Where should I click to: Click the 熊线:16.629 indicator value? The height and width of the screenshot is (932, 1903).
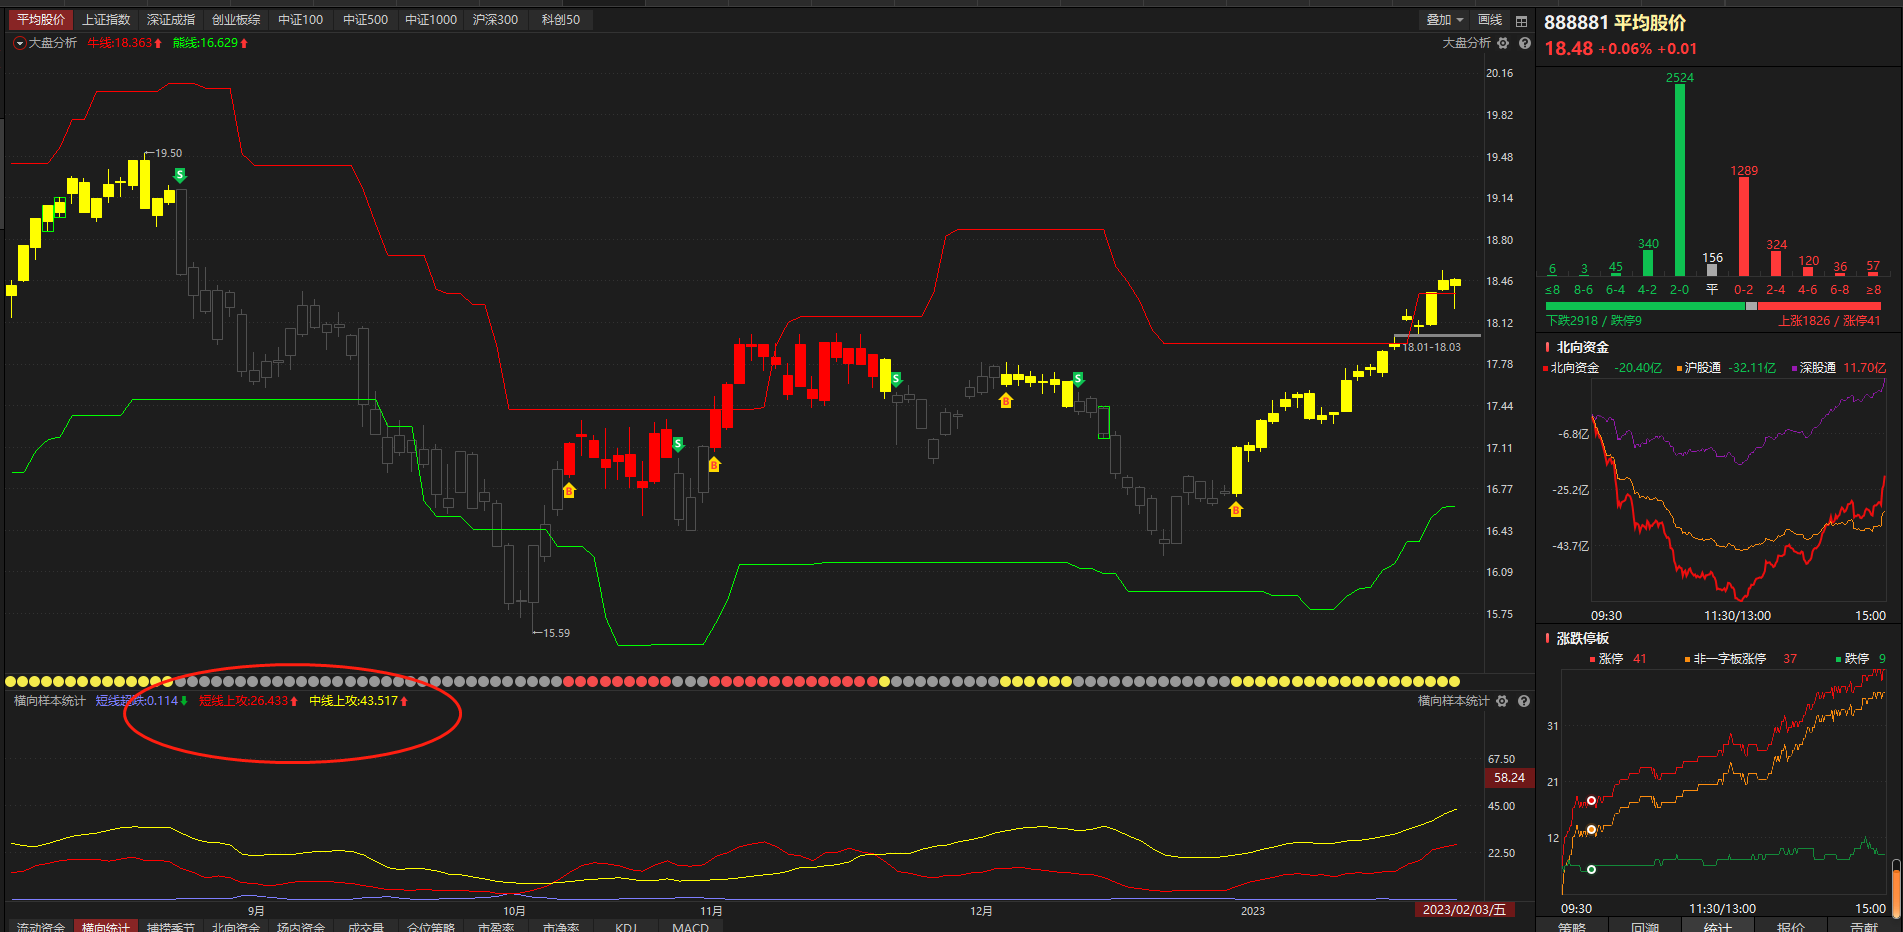tap(210, 43)
